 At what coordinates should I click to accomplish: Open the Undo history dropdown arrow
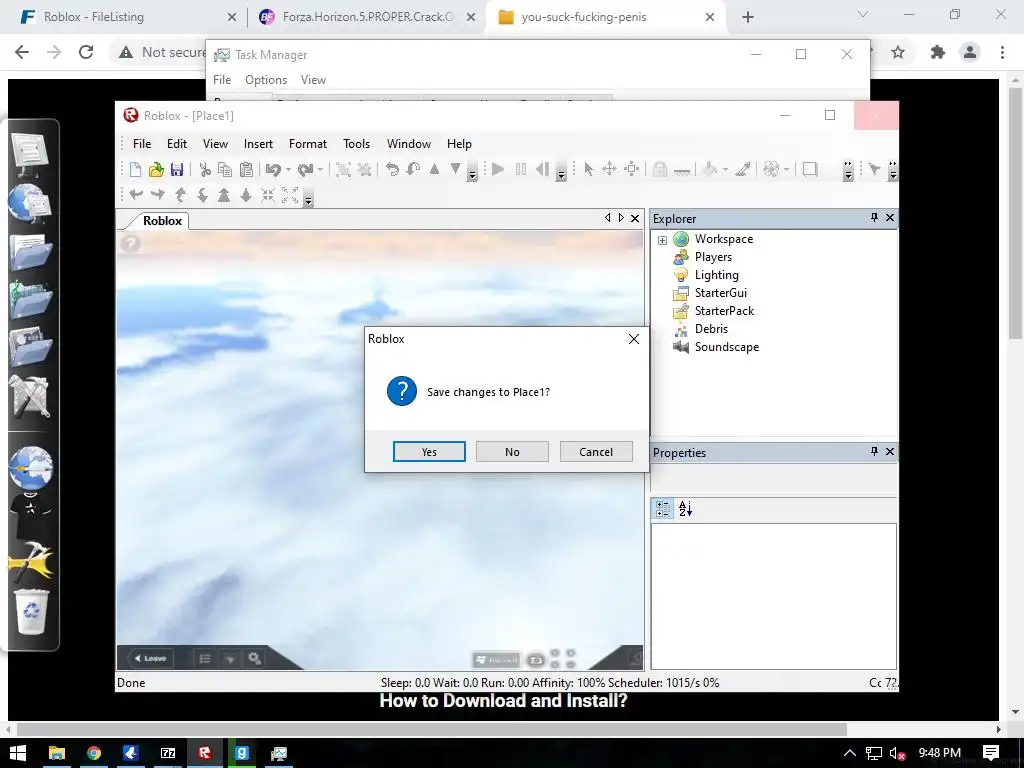pos(288,170)
